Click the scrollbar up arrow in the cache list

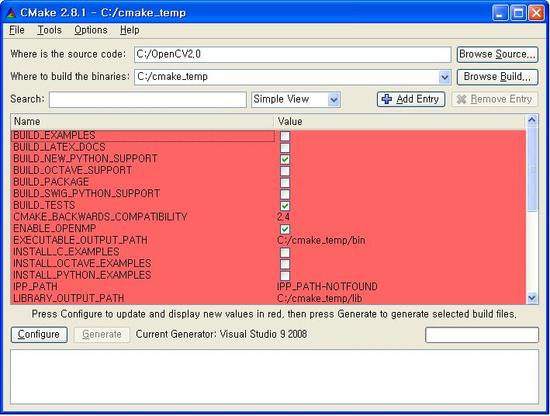point(532,121)
